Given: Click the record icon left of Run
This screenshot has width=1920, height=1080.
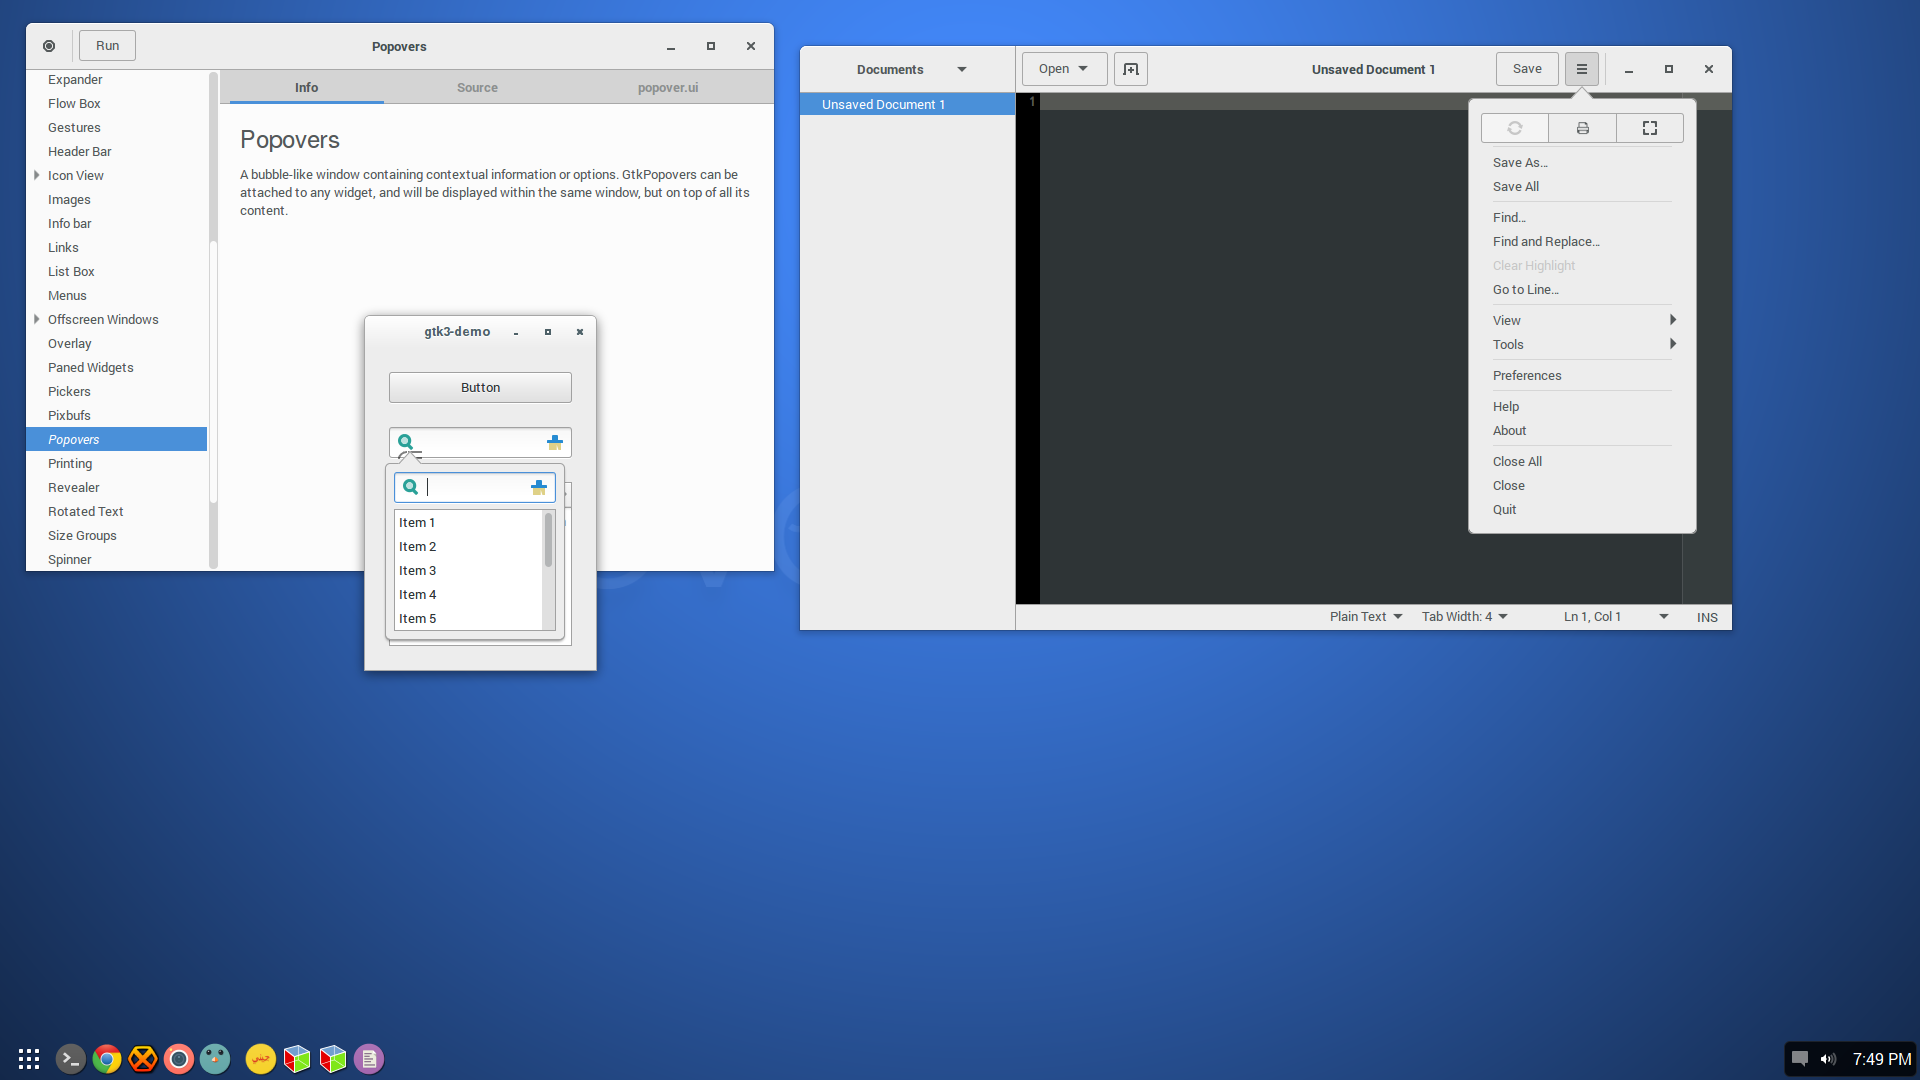Looking at the screenshot, I should coord(49,46).
